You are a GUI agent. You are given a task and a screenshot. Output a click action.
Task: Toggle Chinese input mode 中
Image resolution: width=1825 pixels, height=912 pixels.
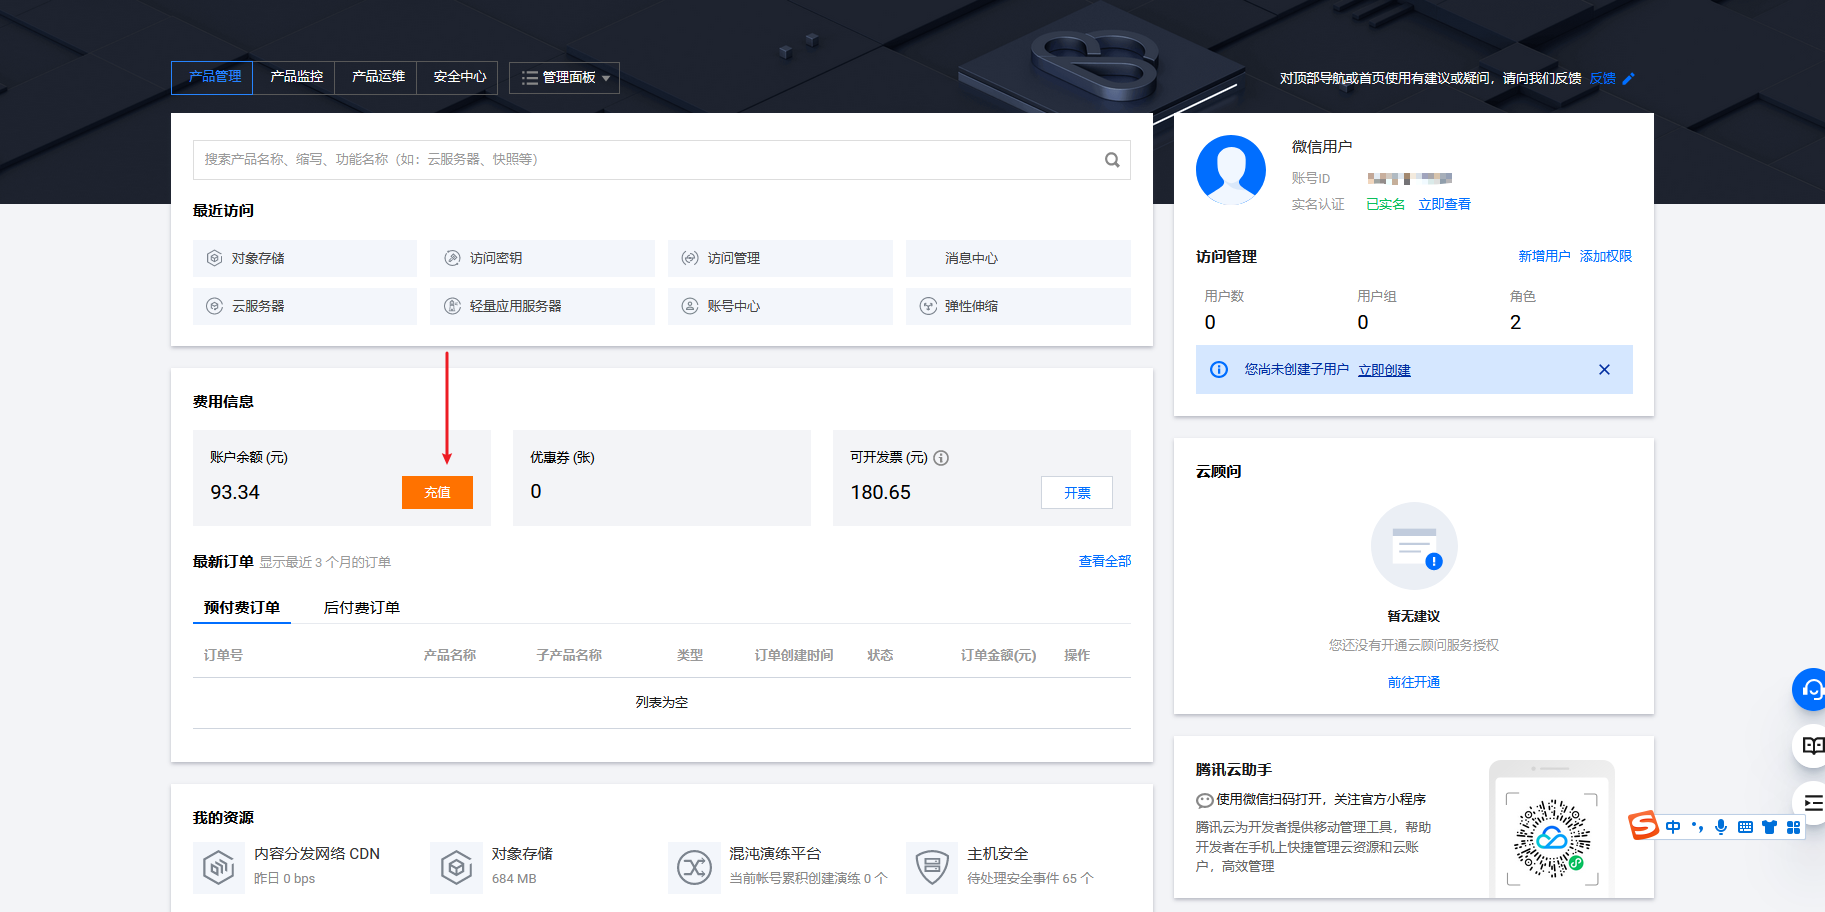(x=1673, y=827)
